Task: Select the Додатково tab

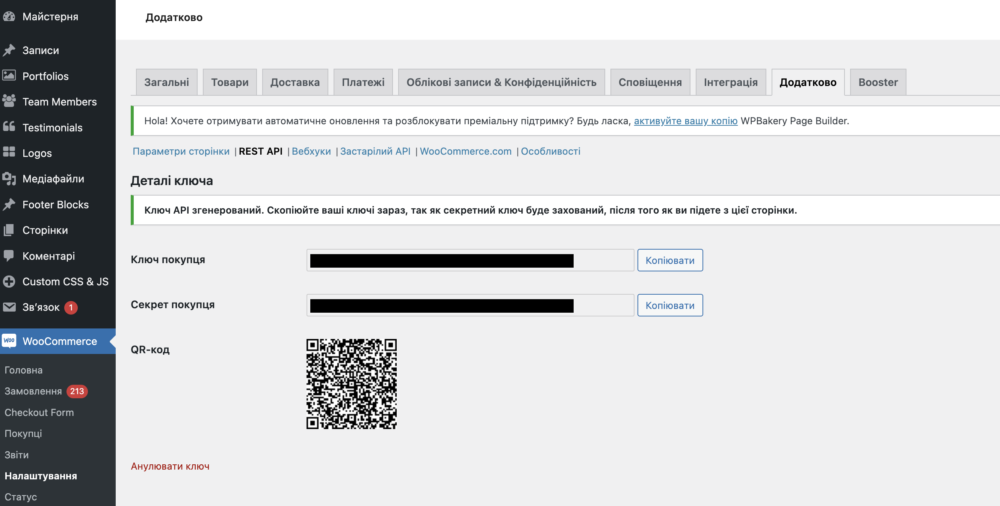Action: pos(808,82)
